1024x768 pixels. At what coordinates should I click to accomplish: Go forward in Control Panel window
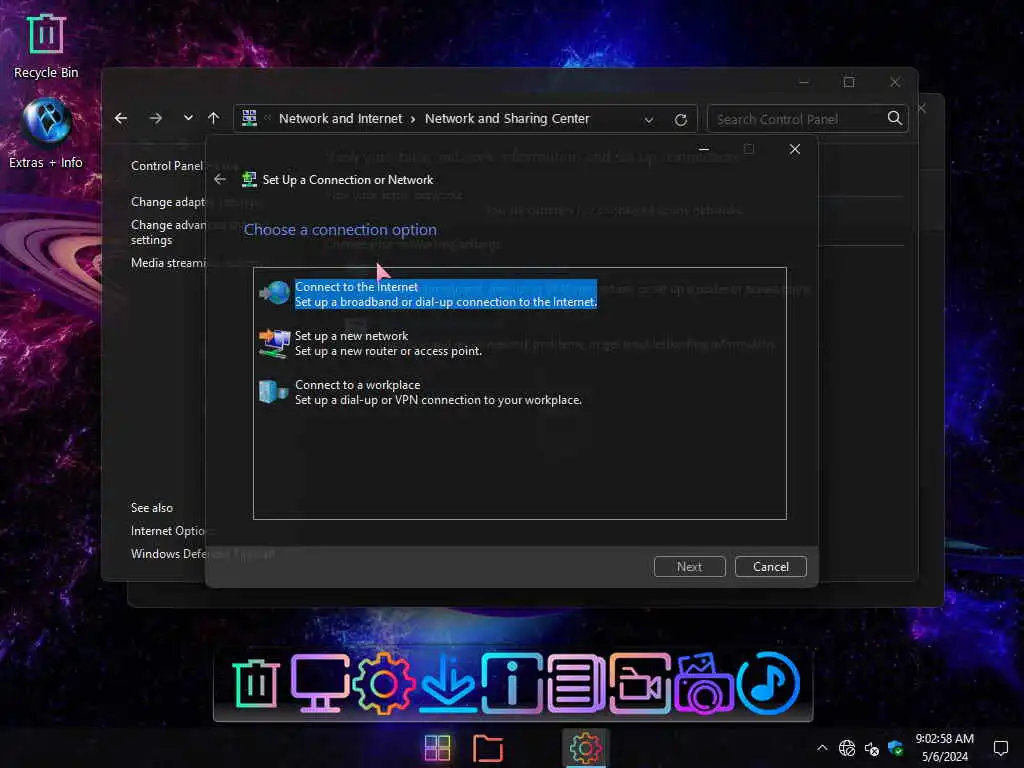click(x=155, y=118)
